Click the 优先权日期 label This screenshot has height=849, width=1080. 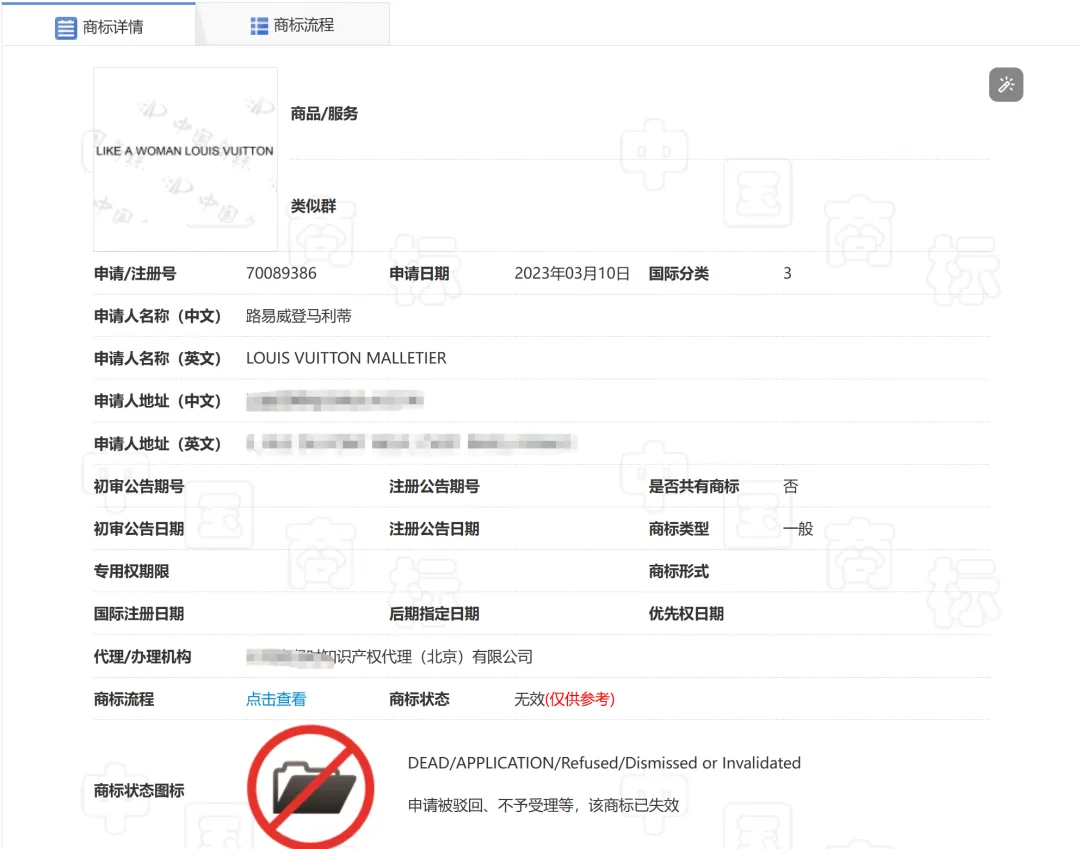tap(686, 614)
